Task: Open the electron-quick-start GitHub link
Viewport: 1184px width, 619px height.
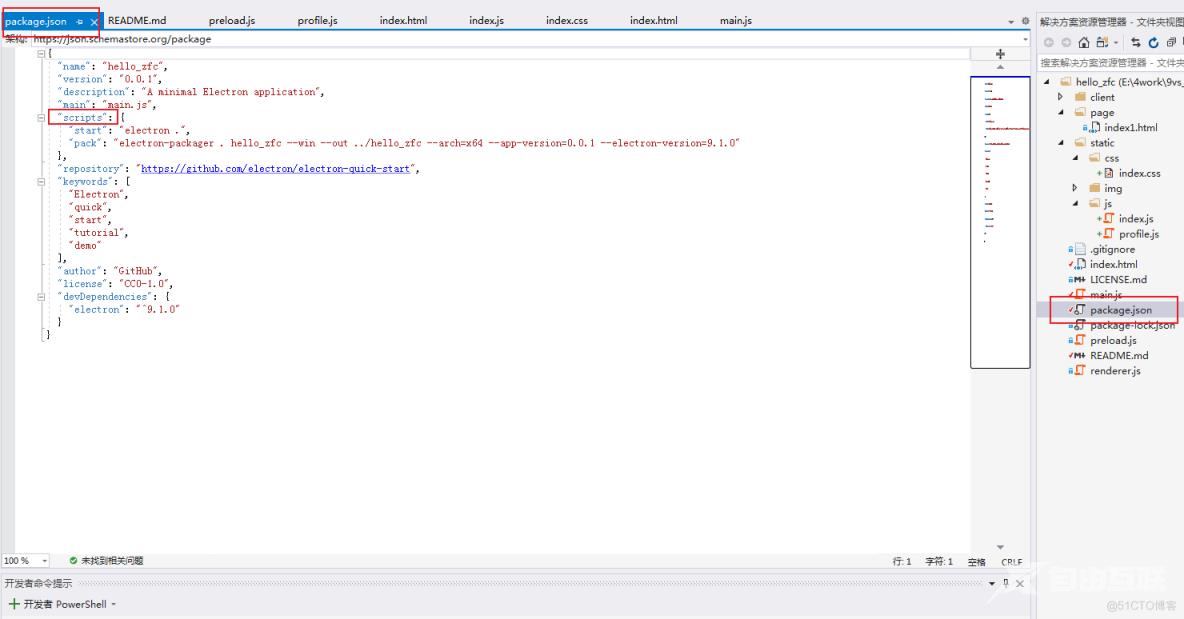Action: click(x=275, y=169)
